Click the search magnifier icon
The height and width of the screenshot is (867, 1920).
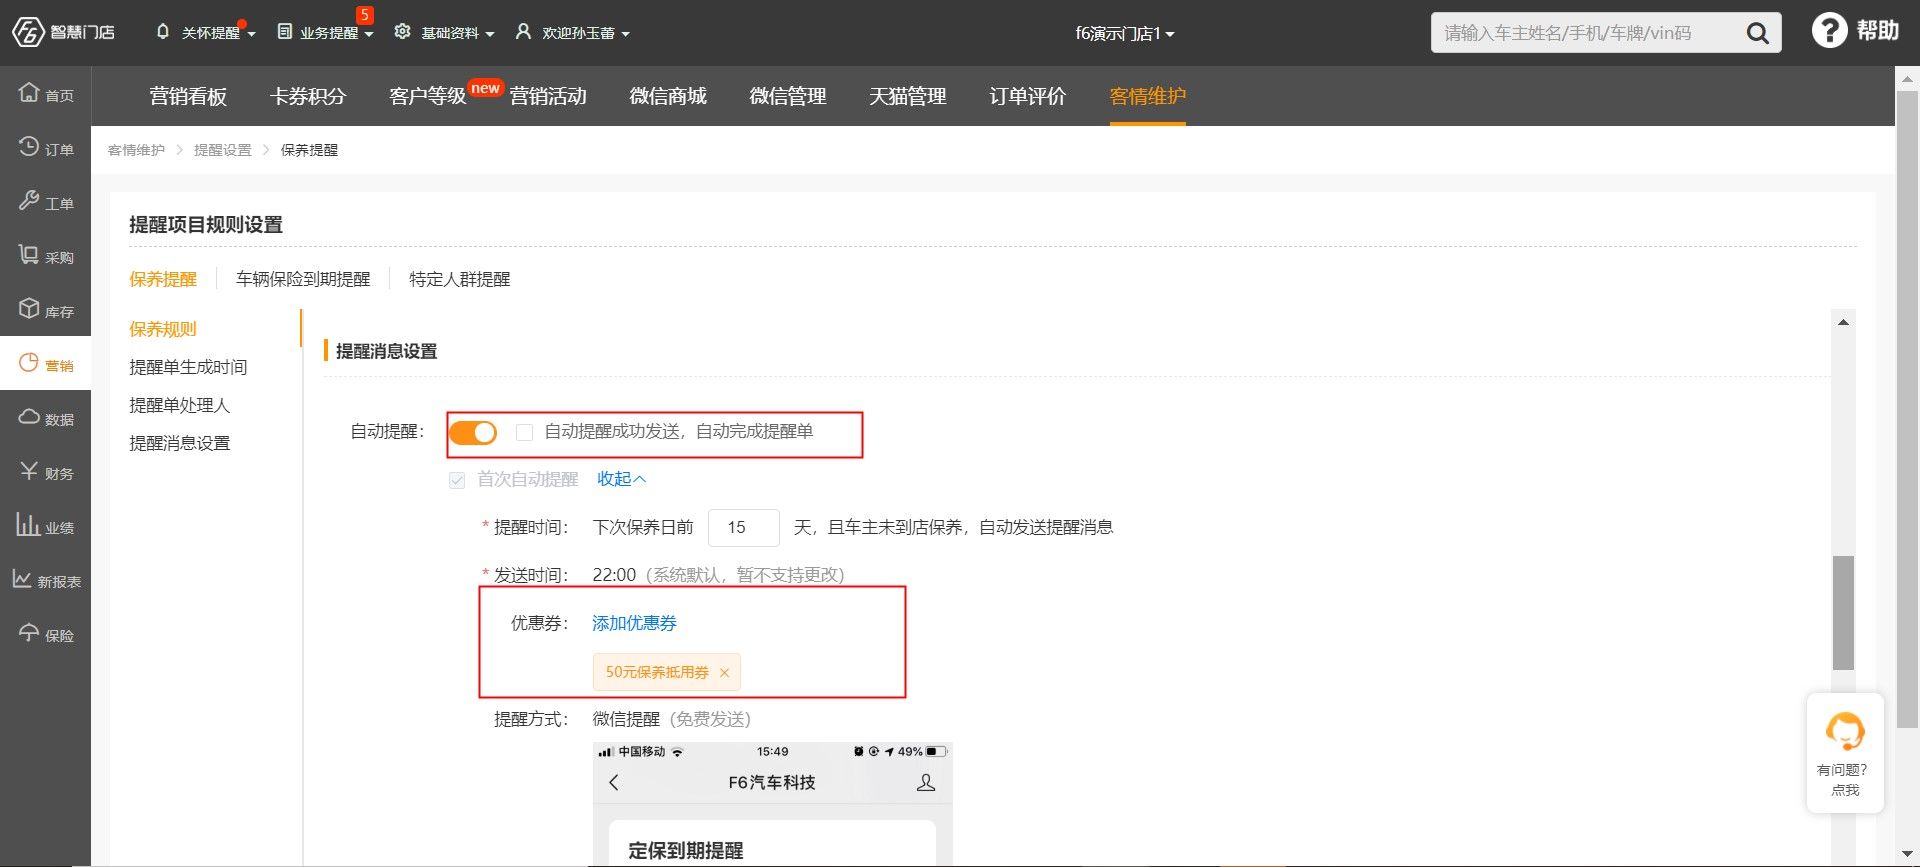pos(1757,33)
